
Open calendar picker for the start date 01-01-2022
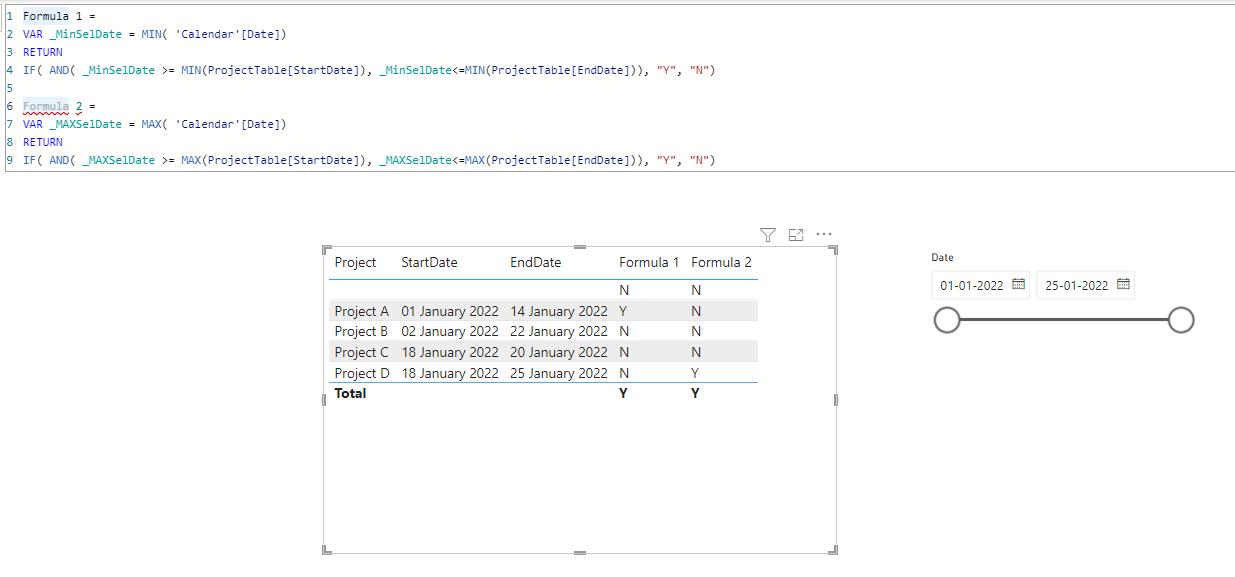pos(1018,284)
